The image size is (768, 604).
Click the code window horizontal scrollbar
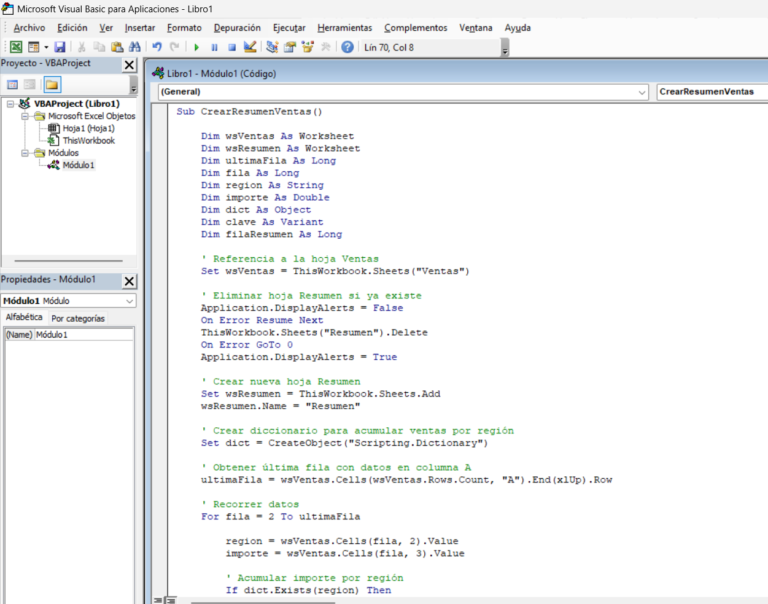click(263, 602)
